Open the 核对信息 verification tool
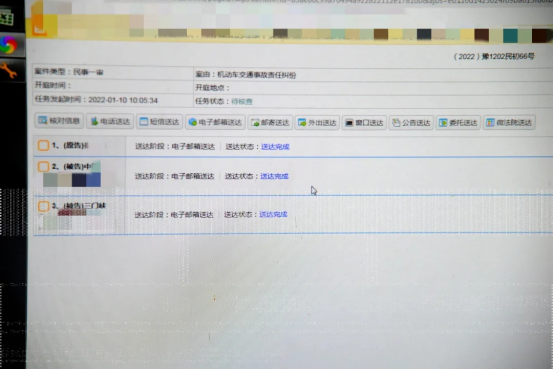The image size is (553, 370). (x=59, y=121)
